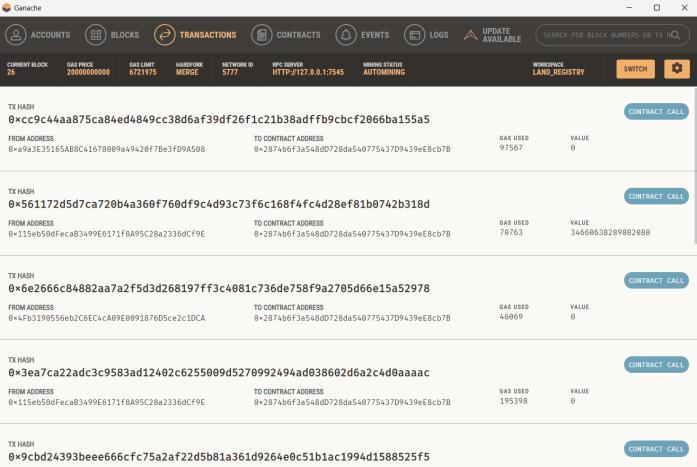The height and width of the screenshot is (467, 697).
Task: Click the Ganache app logo in title bar
Action: (x=7, y=8)
